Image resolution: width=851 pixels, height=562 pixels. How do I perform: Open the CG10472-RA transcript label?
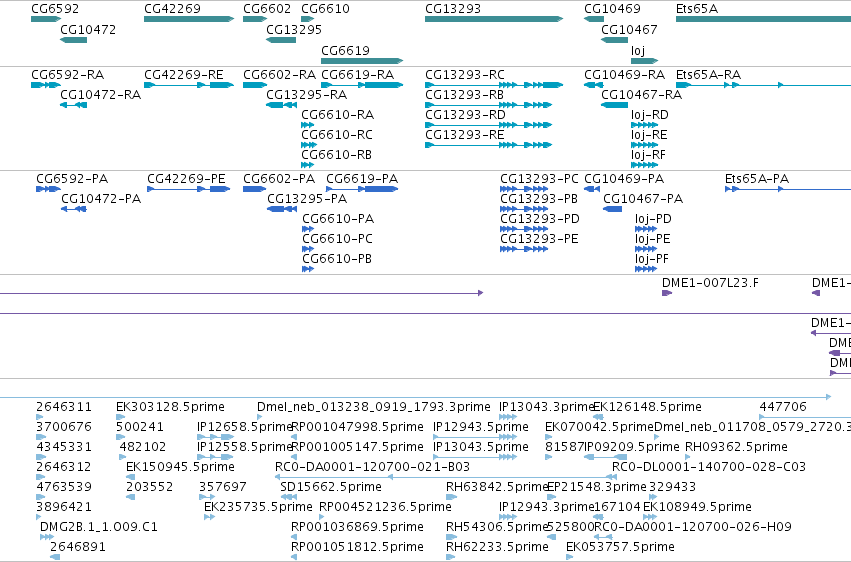(x=100, y=94)
